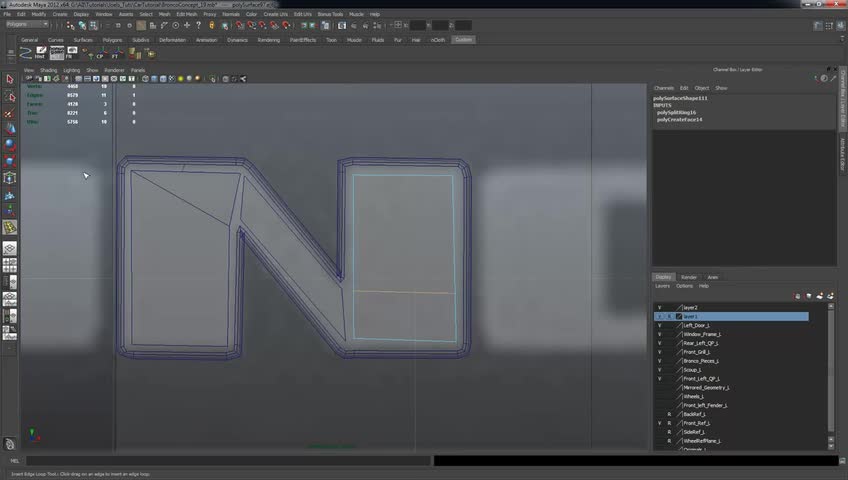Click Options in the layer editor
This screenshot has height=480, width=848.
click(x=684, y=286)
